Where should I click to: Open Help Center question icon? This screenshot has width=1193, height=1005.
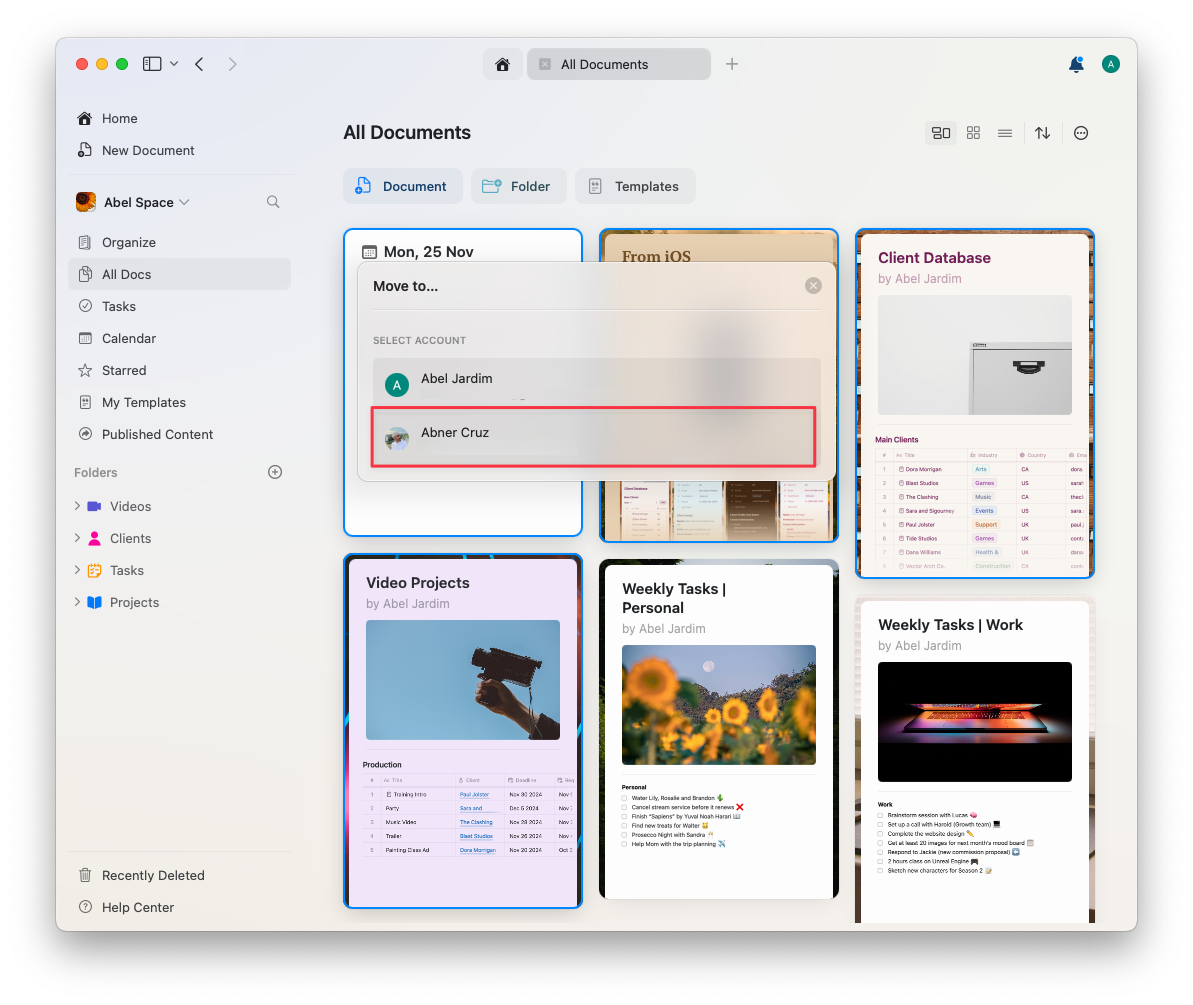pos(85,907)
